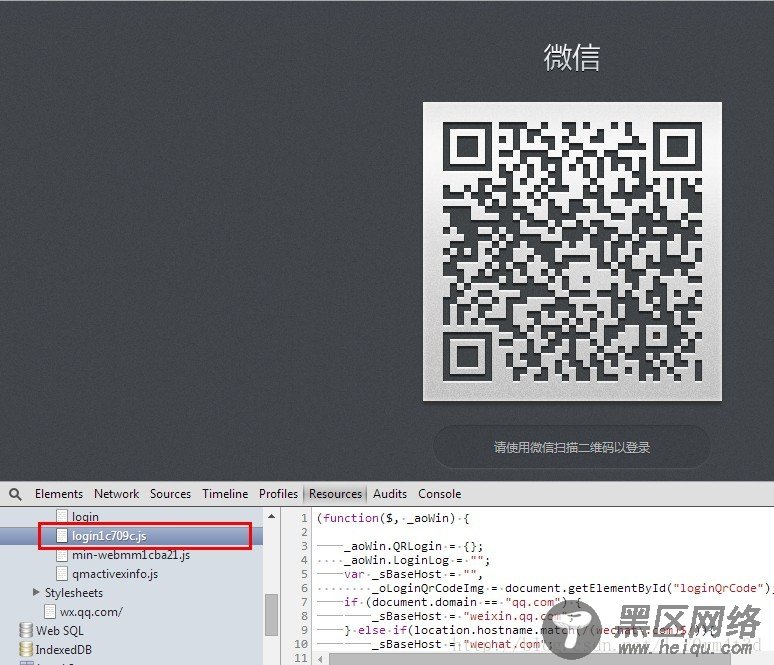
Task: Click the scan-to-login prompt text
Action: [572, 447]
